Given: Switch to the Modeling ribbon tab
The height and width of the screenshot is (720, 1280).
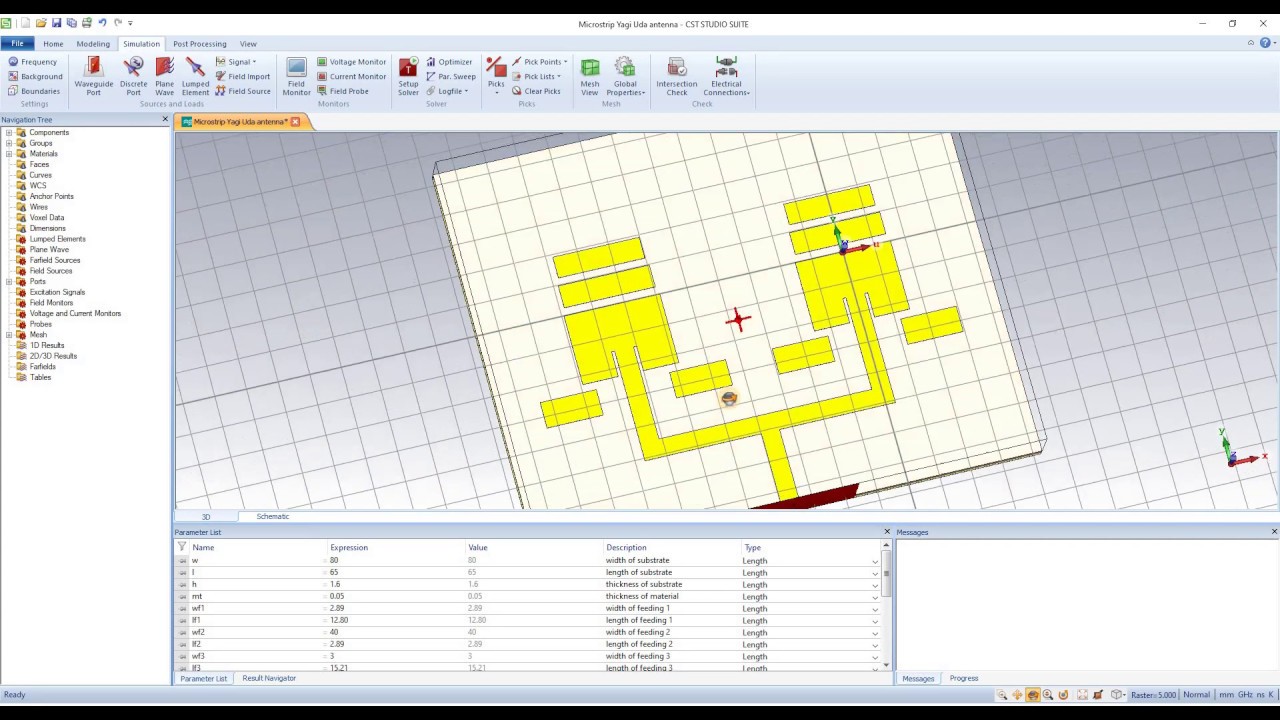Looking at the screenshot, I should tap(93, 44).
